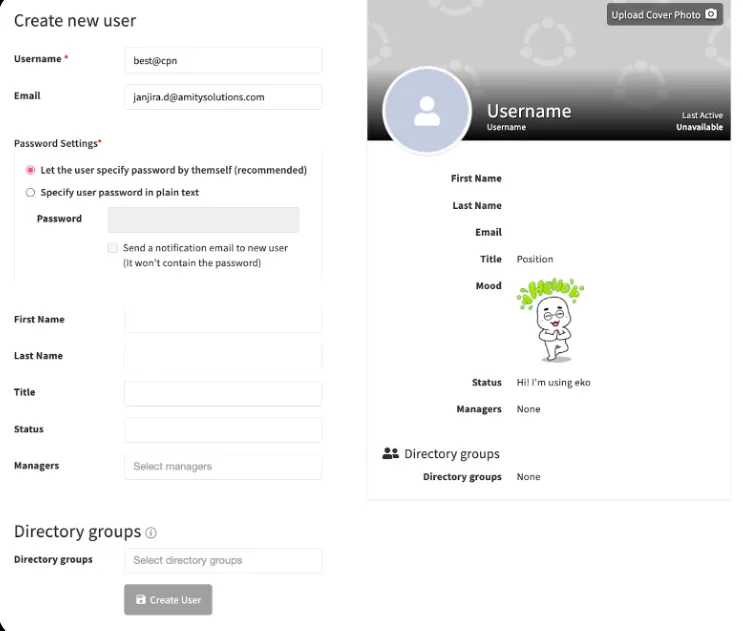Viewport: 743px width, 631px height.
Task: Click the First Name input field
Action: coord(223,320)
